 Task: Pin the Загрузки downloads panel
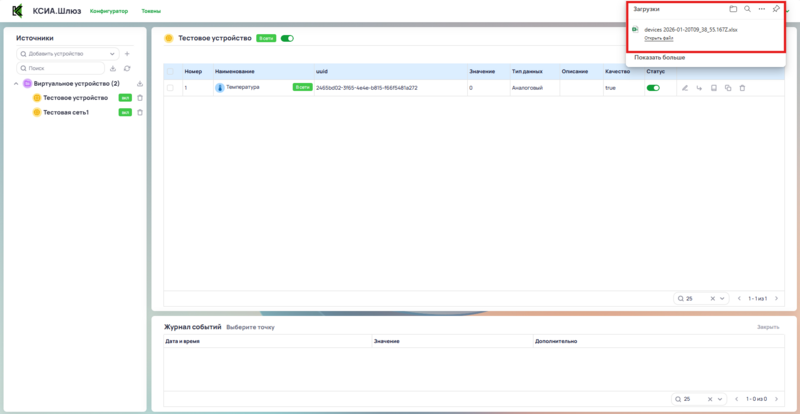tap(776, 9)
